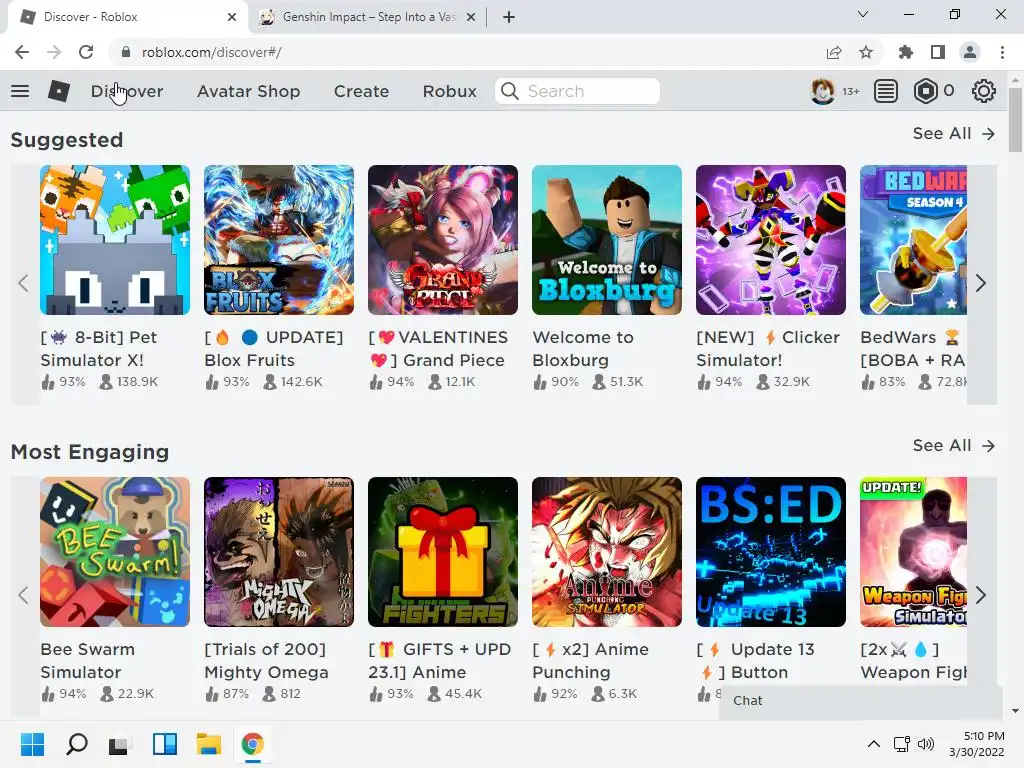Screen dimensions: 1024x768
Task: Open the hamburger navigation menu
Action: 20,91
